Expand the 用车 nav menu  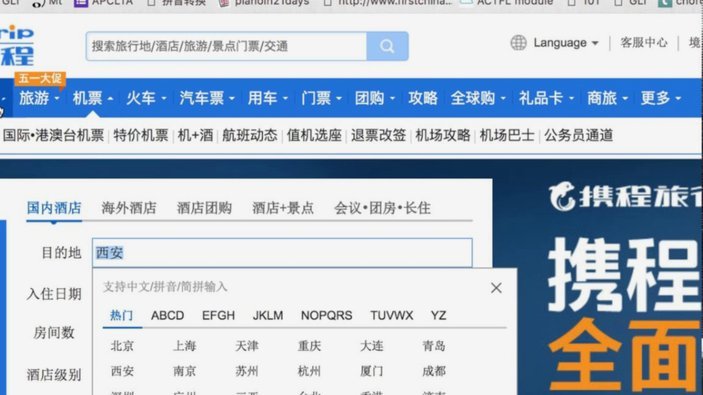tap(268, 98)
